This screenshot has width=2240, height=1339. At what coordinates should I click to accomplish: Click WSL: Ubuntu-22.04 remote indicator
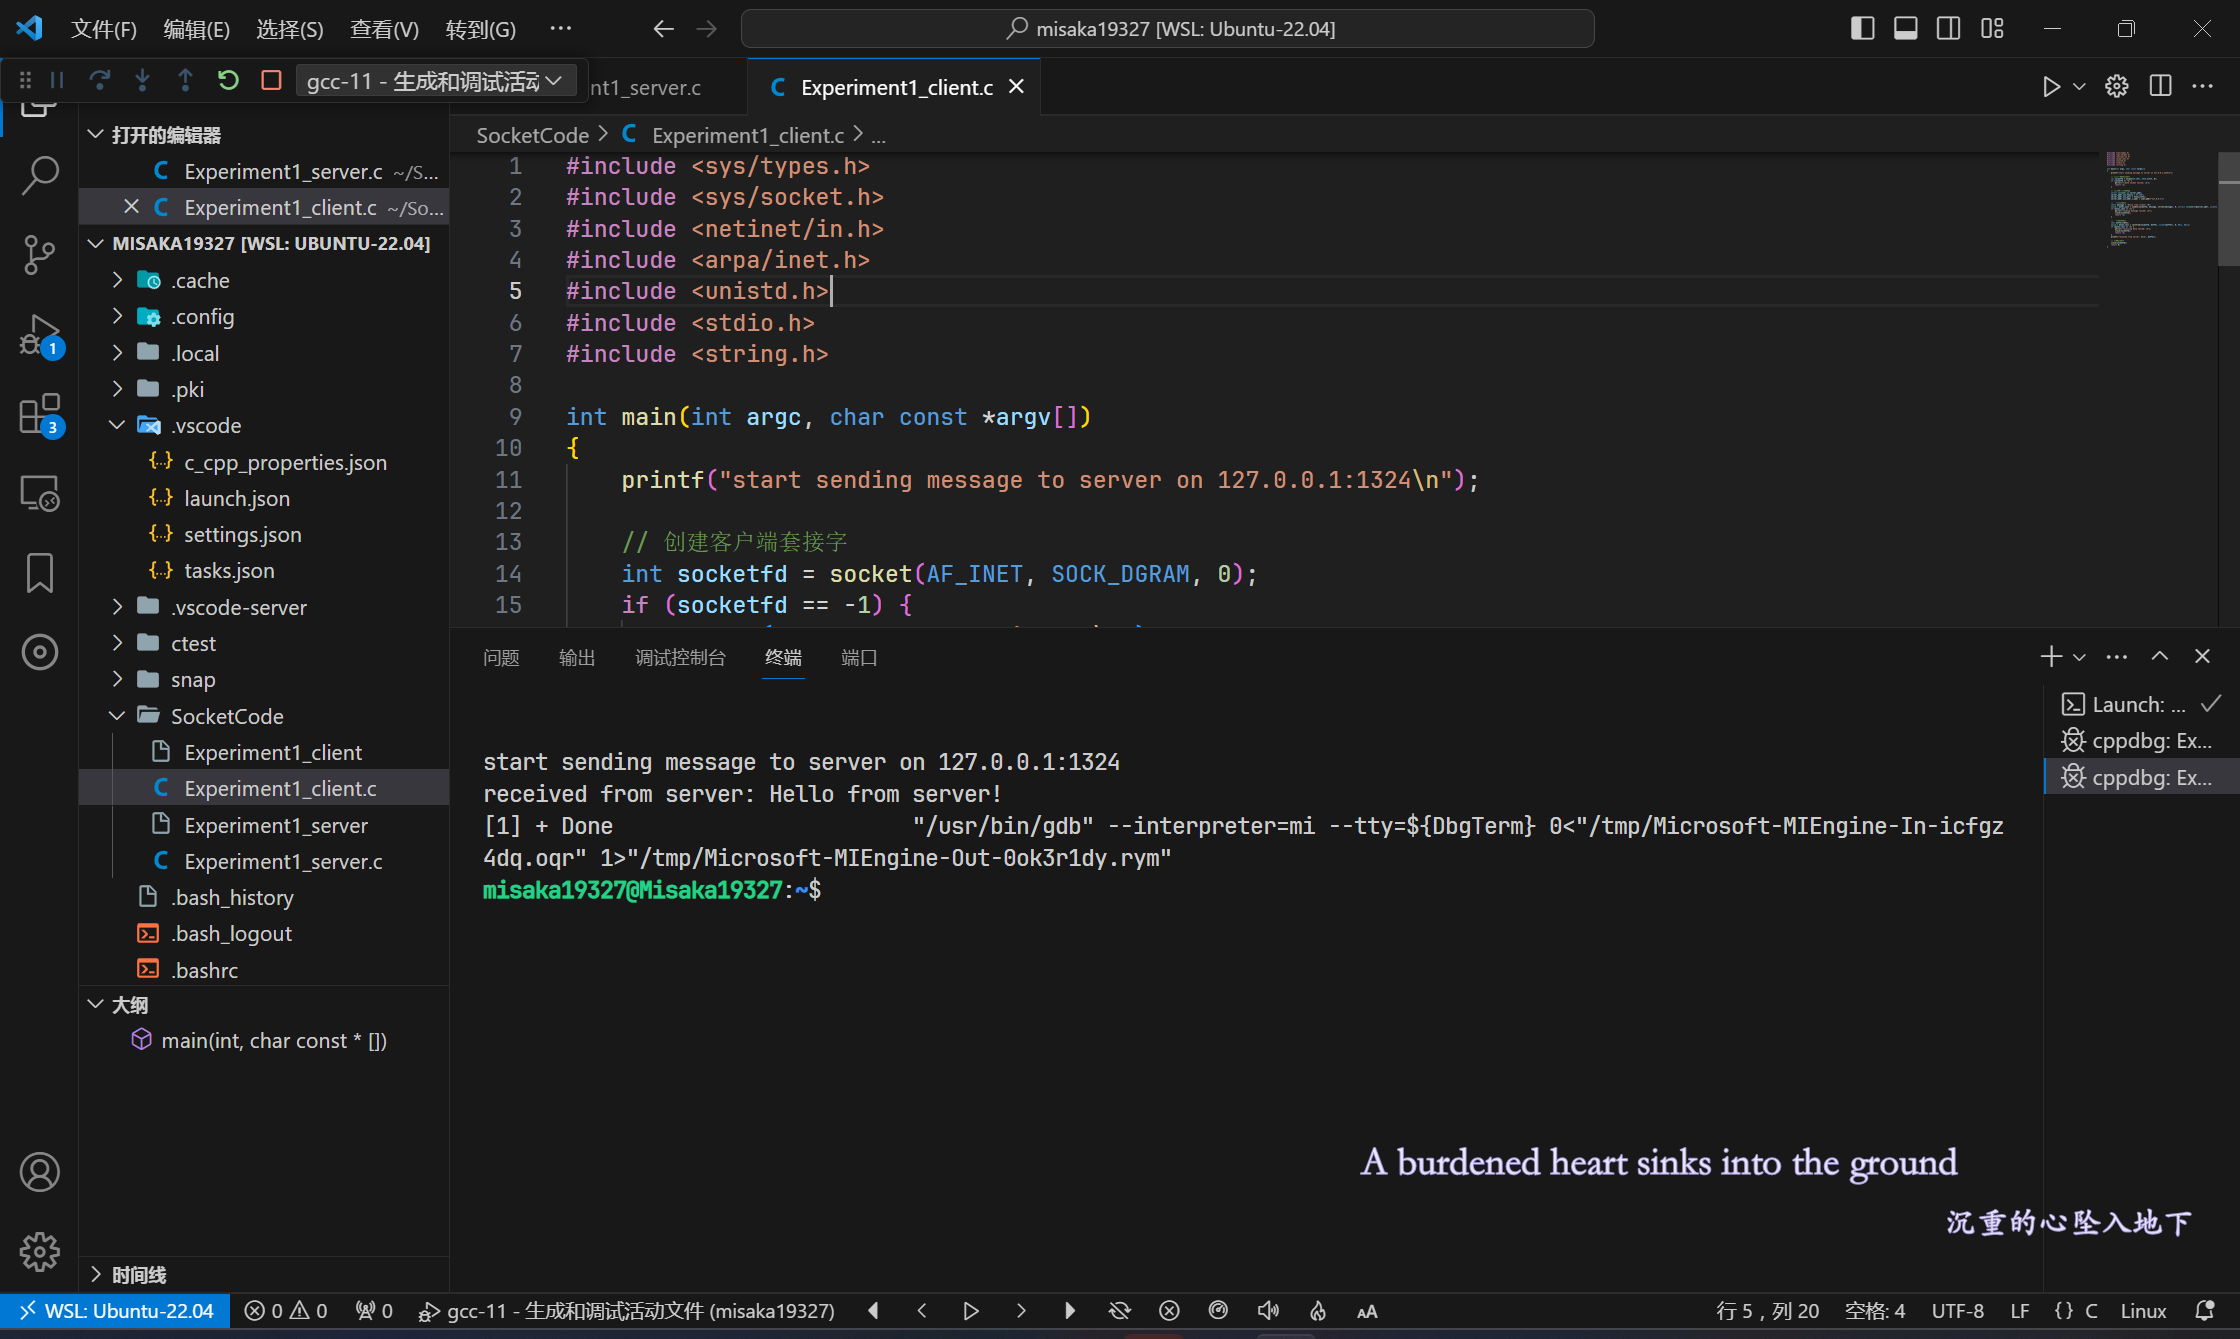(x=116, y=1311)
